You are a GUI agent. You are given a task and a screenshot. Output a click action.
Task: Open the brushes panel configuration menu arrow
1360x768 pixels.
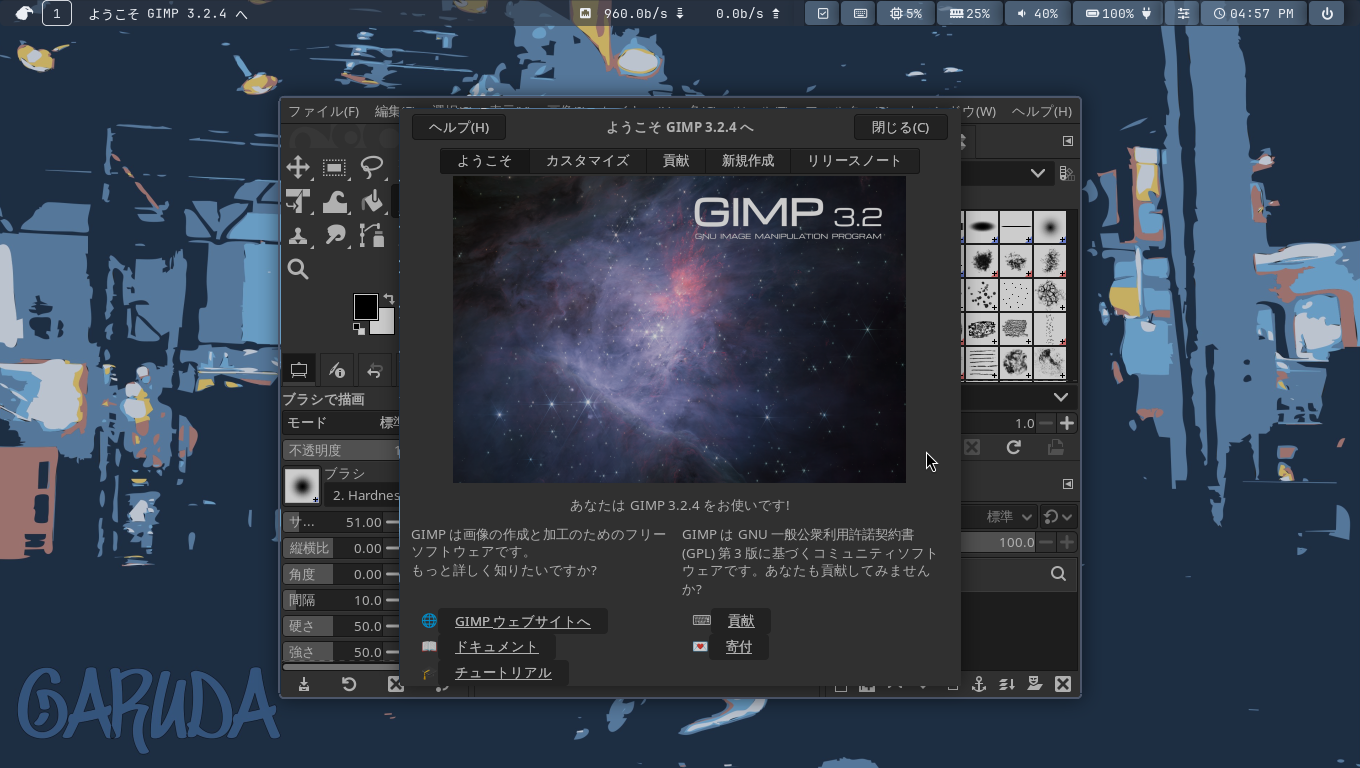click(1068, 141)
